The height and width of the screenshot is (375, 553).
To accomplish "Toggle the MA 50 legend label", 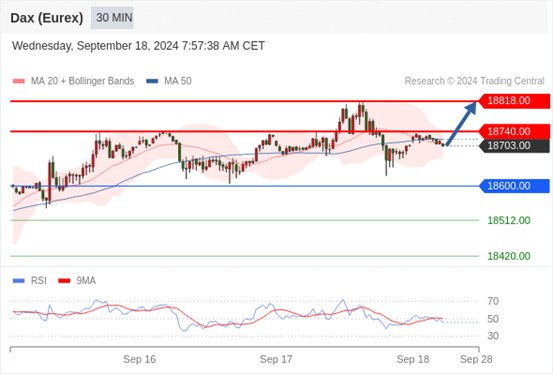I will (178, 81).
